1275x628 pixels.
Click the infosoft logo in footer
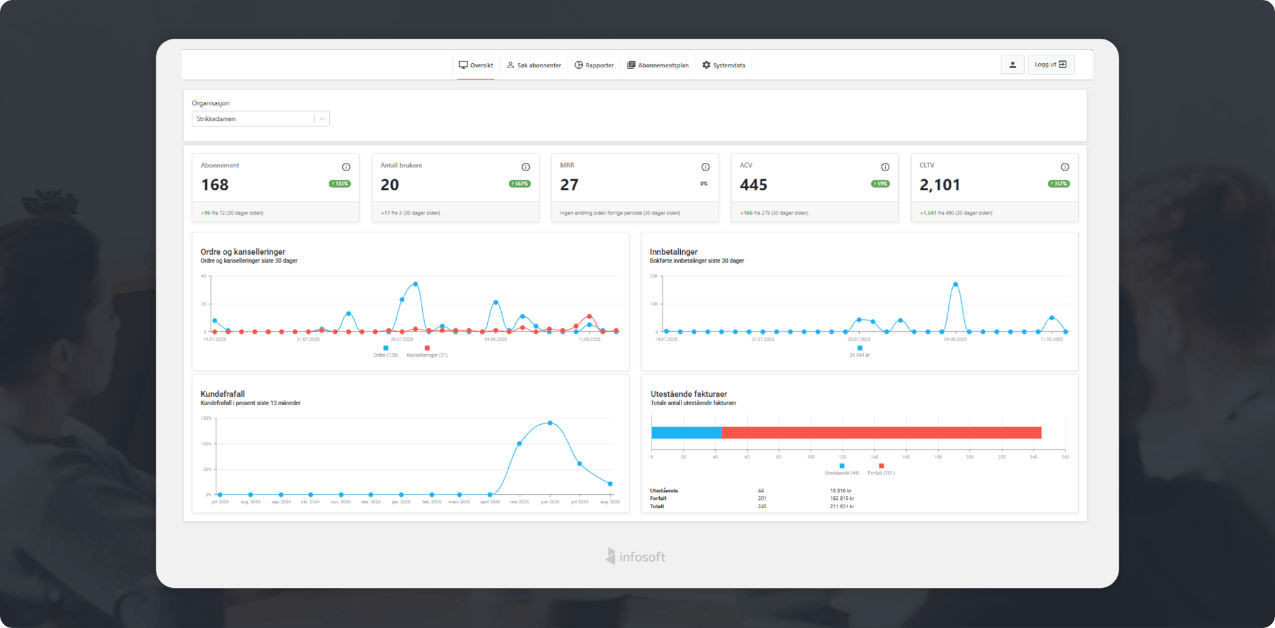637,556
